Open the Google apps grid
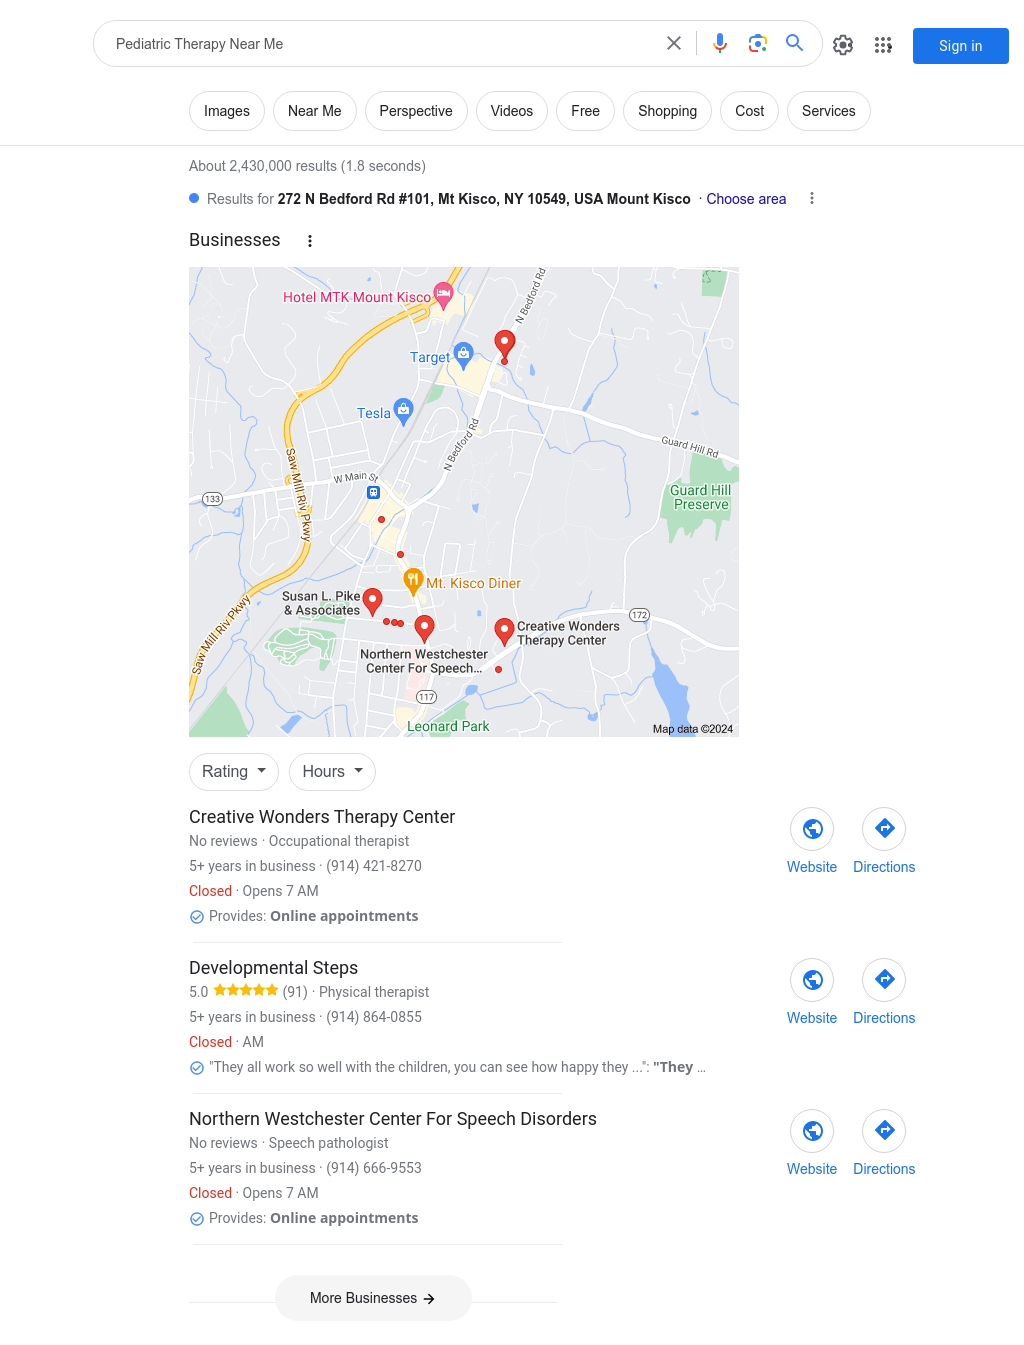The image size is (1024, 1345). [883, 45]
